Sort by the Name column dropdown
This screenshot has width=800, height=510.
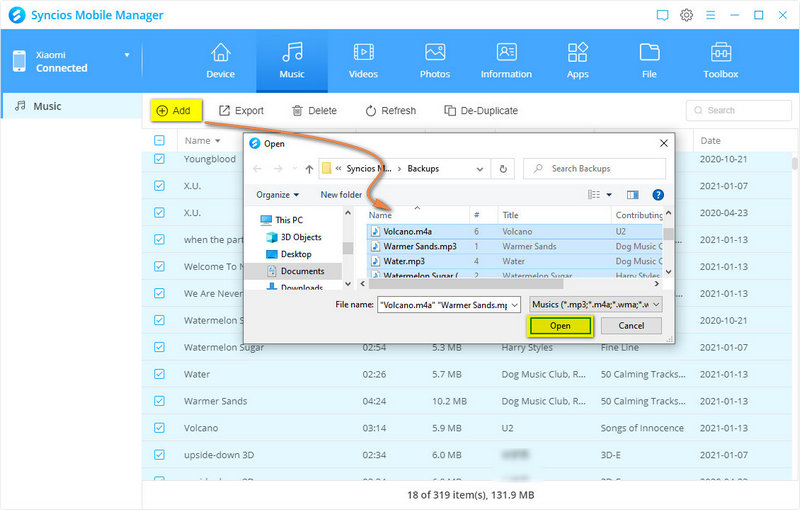click(218, 141)
